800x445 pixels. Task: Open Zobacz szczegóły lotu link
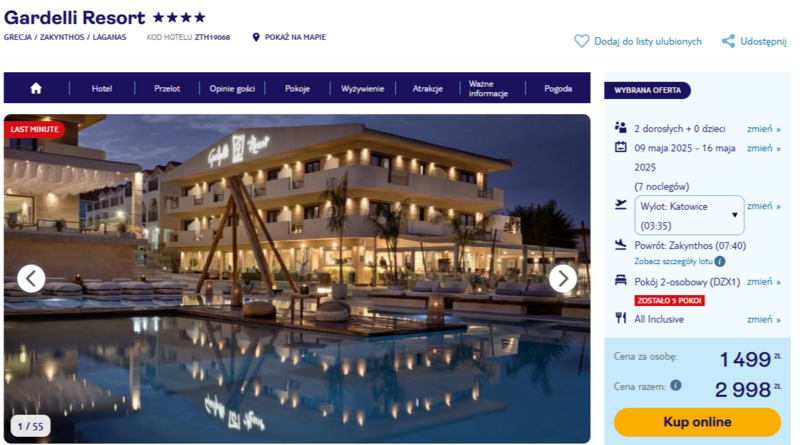673,261
